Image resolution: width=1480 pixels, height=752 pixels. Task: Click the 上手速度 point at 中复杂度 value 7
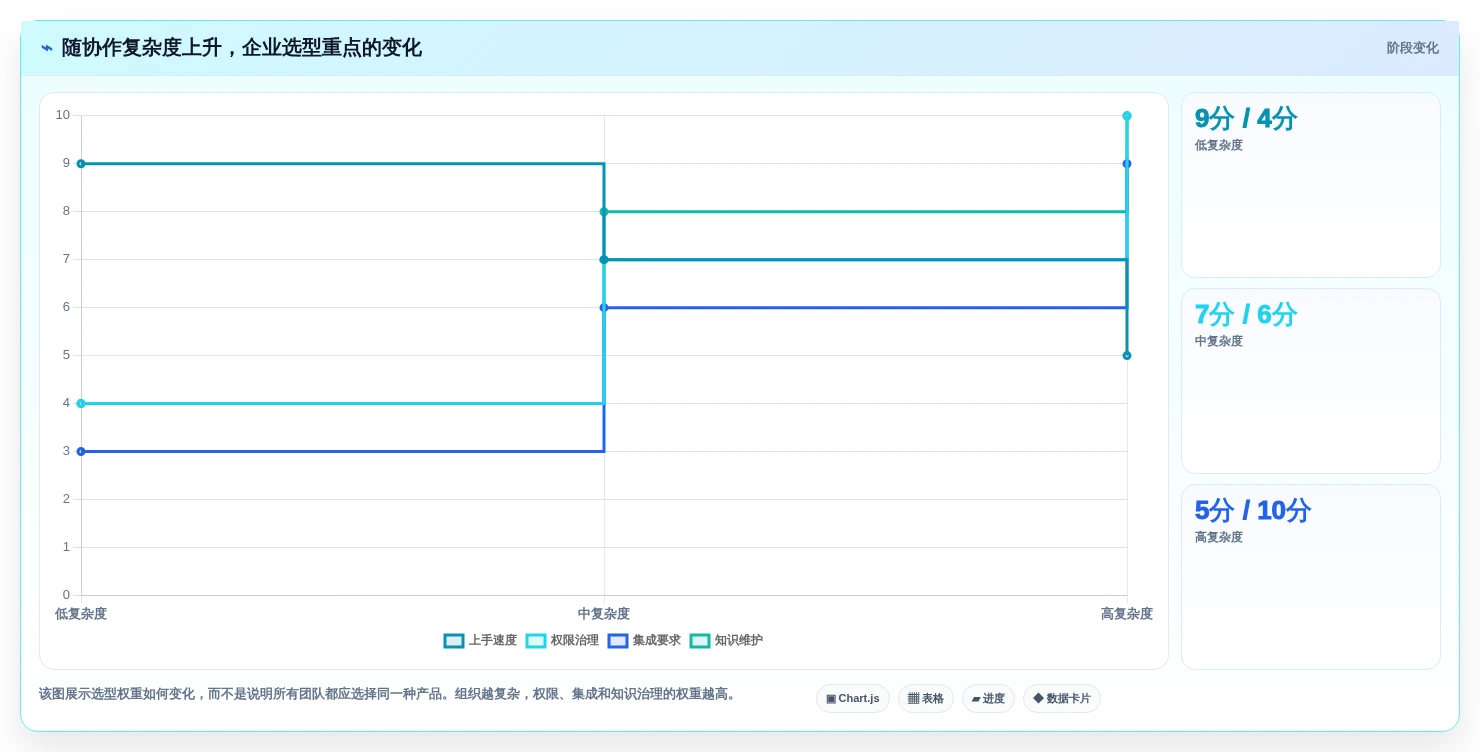click(x=604, y=260)
